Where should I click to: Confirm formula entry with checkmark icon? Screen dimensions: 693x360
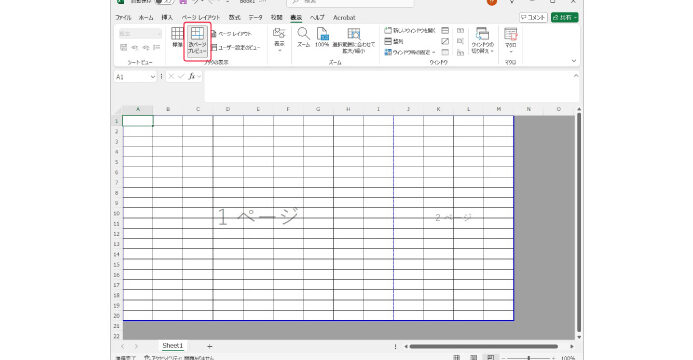tap(181, 76)
